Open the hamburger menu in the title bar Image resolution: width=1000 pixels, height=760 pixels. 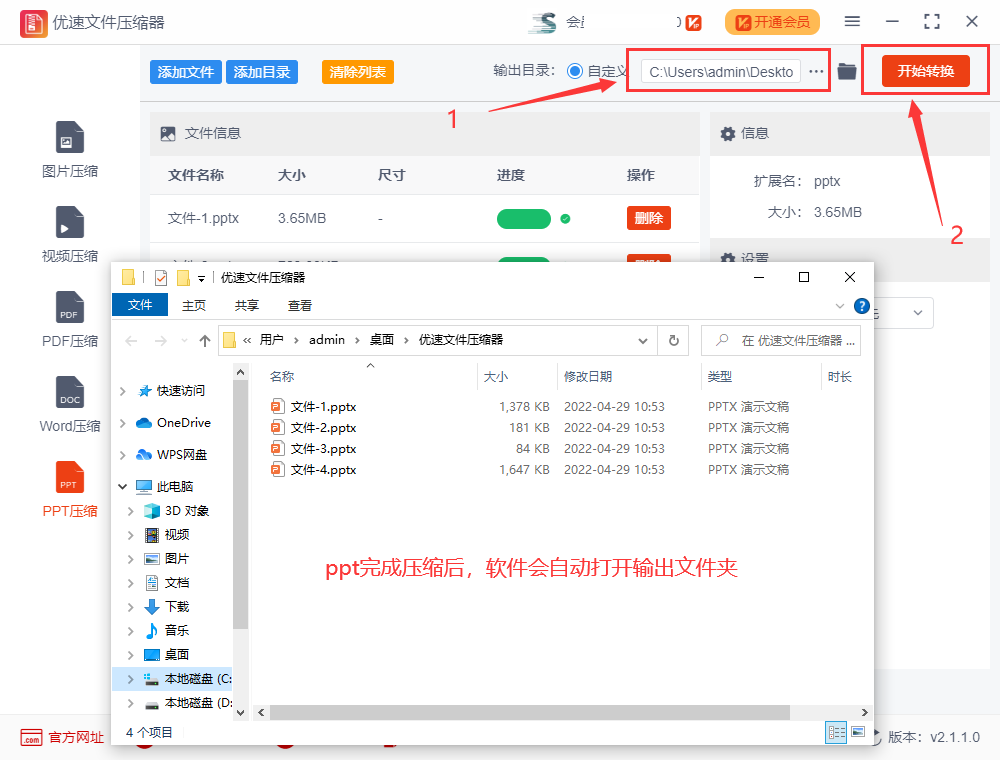point(852,22)
